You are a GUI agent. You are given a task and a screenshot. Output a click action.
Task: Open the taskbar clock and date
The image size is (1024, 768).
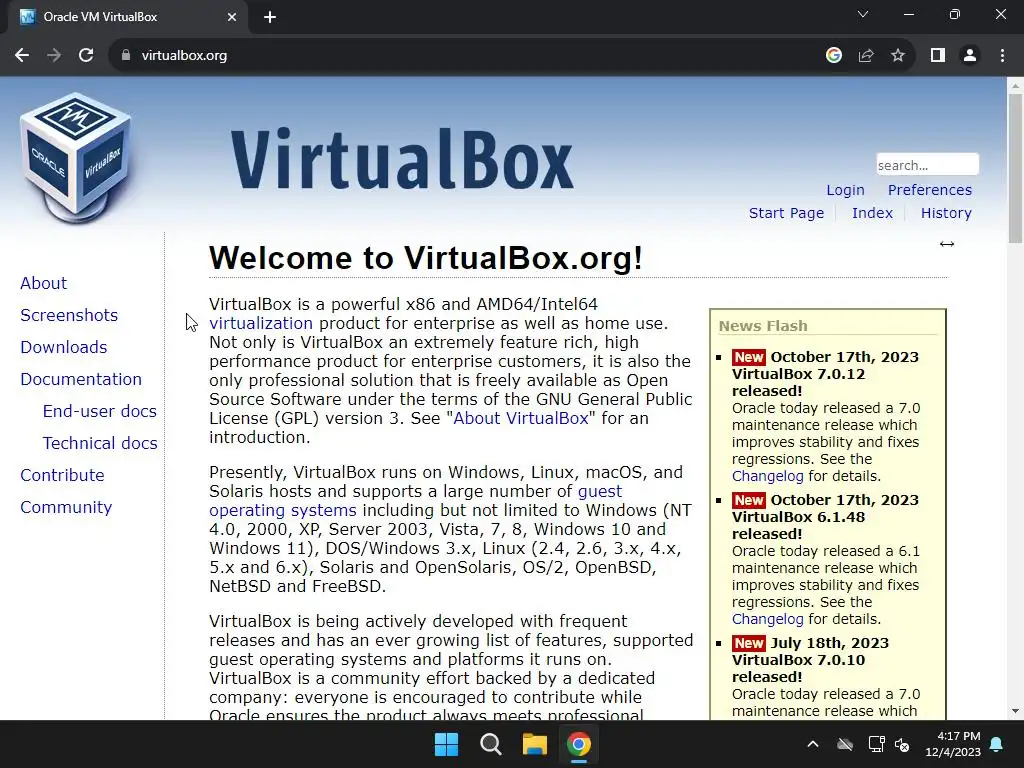[x=953, y=744]
